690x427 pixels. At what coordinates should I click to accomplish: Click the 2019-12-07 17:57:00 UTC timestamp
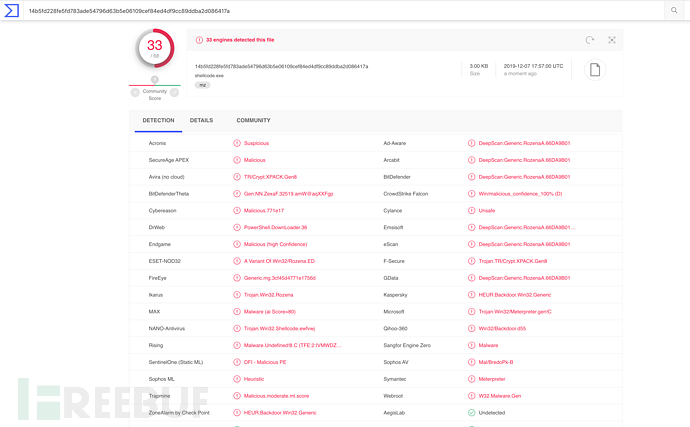tap(533, 66)
